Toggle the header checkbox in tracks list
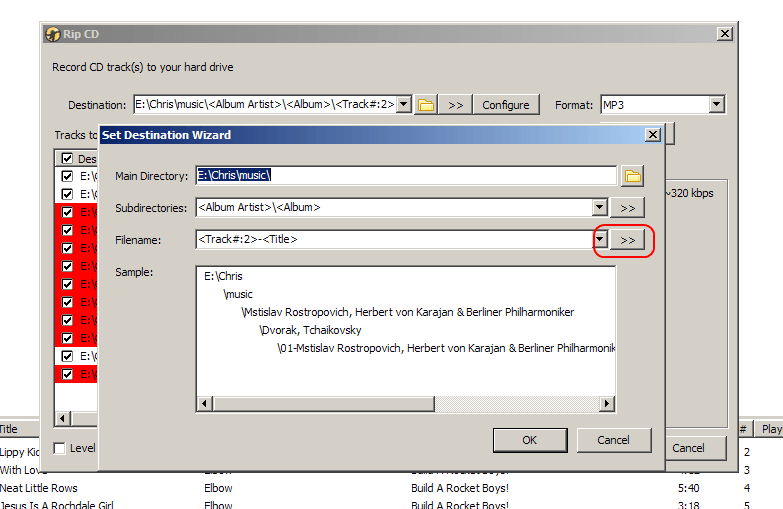783x509 pixels. (67, 158)
